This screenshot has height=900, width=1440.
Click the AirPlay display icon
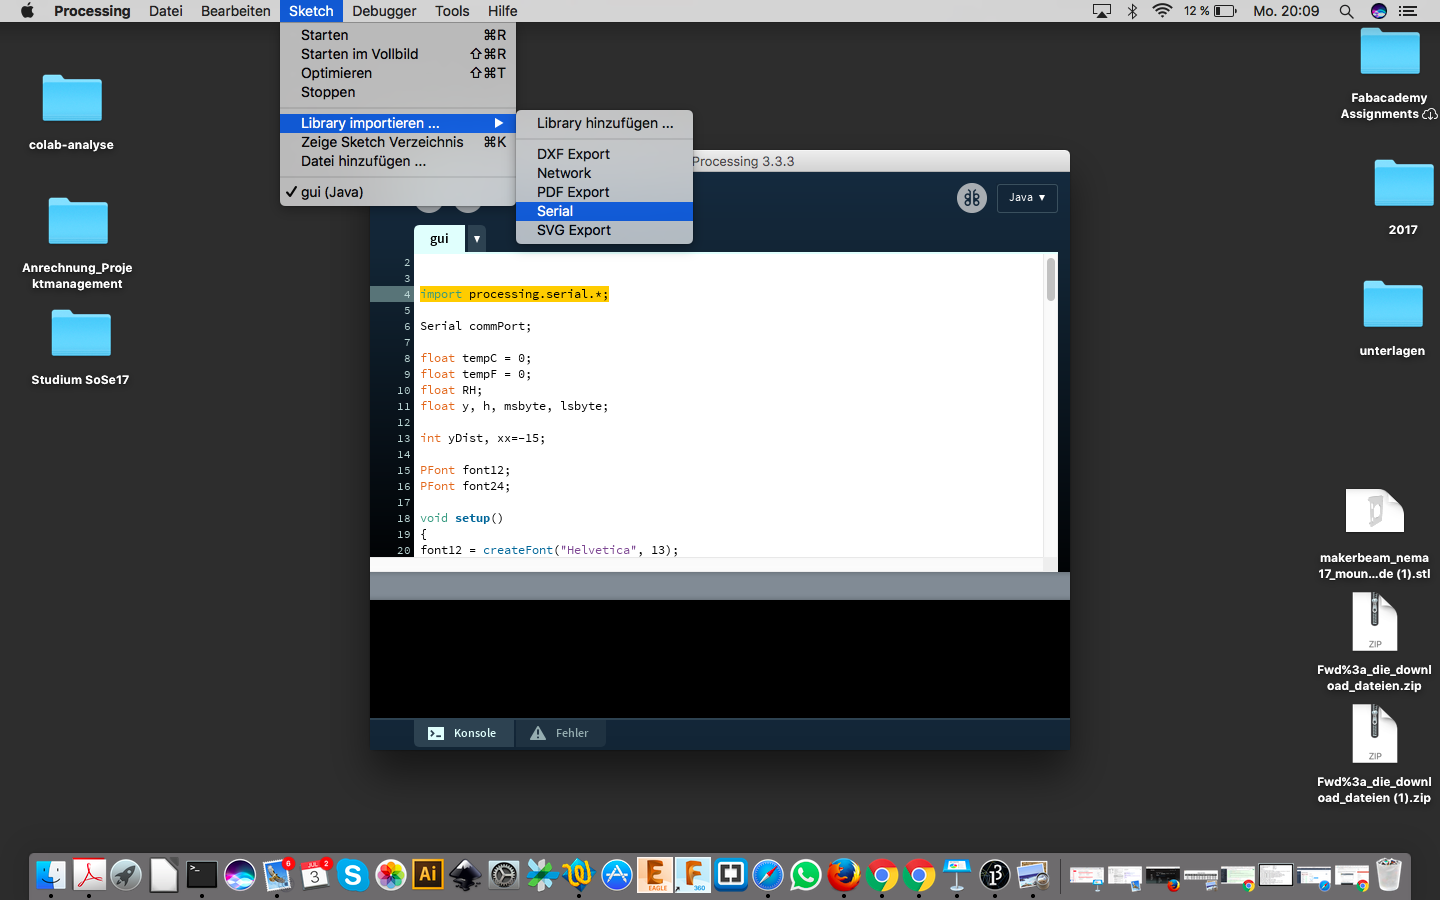(x=1101, y=11)
